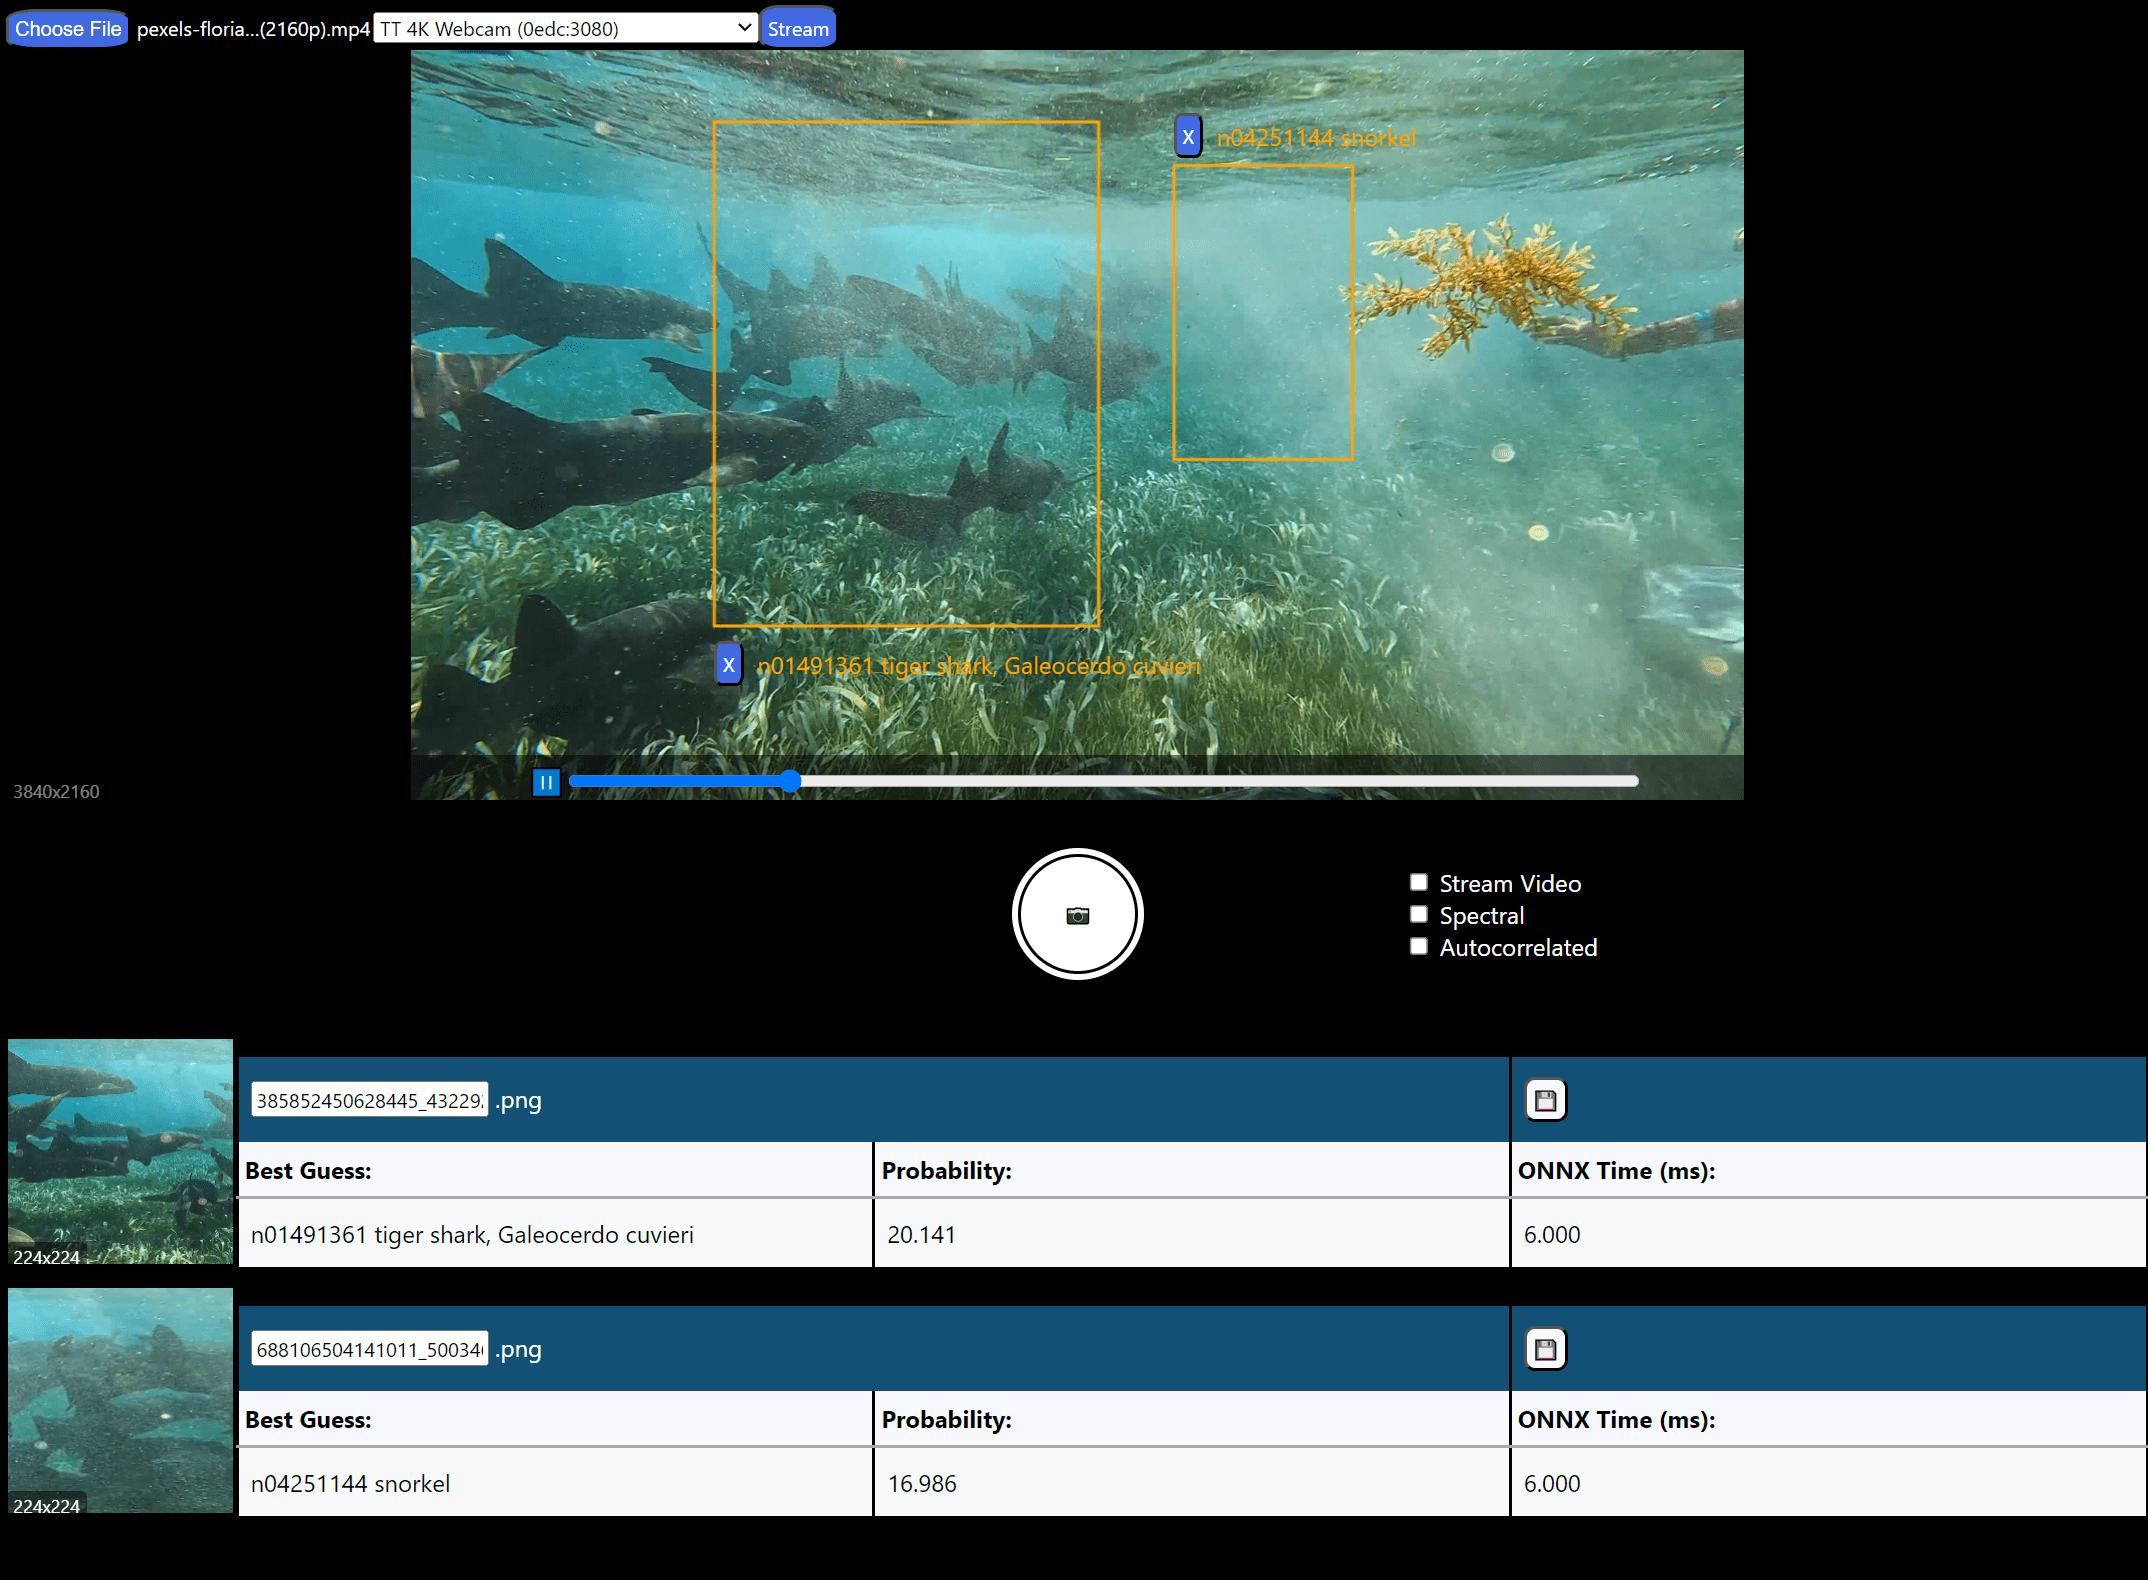Save the tiger shark capture with the floppy disk icon
The height and width of the screenshot is (1580, 2148).
click(1544, 1099)
